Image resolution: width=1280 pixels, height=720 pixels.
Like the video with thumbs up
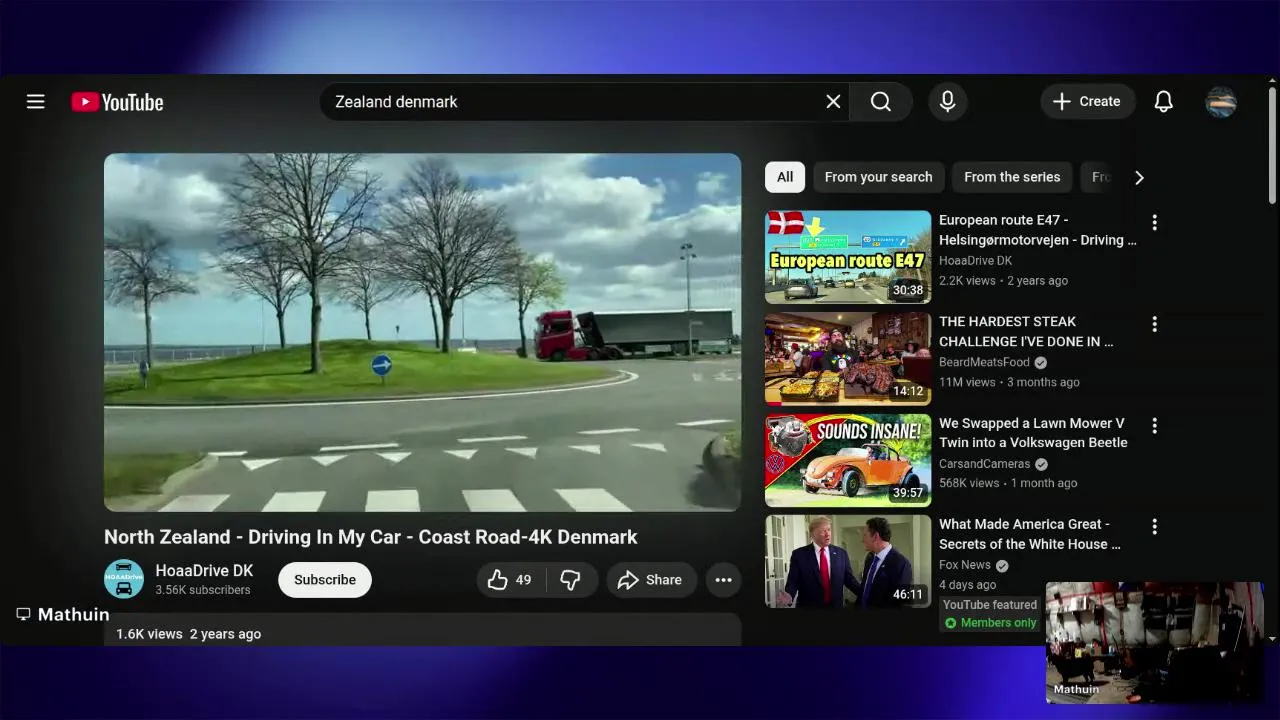(x=509, y=580)
